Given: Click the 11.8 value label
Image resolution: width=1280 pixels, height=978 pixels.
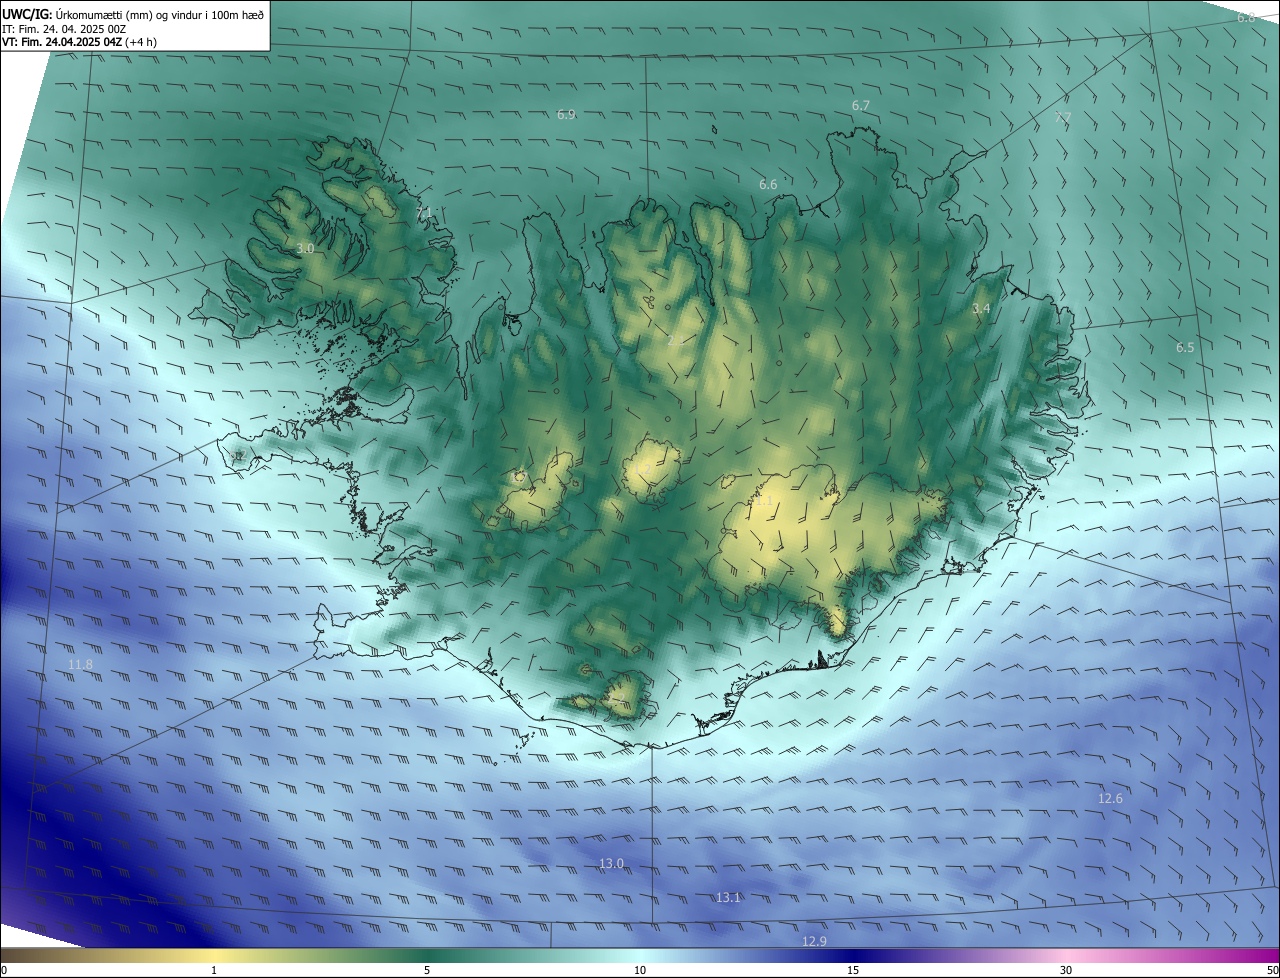Looking at the screenshot, I should click(80, 665).
